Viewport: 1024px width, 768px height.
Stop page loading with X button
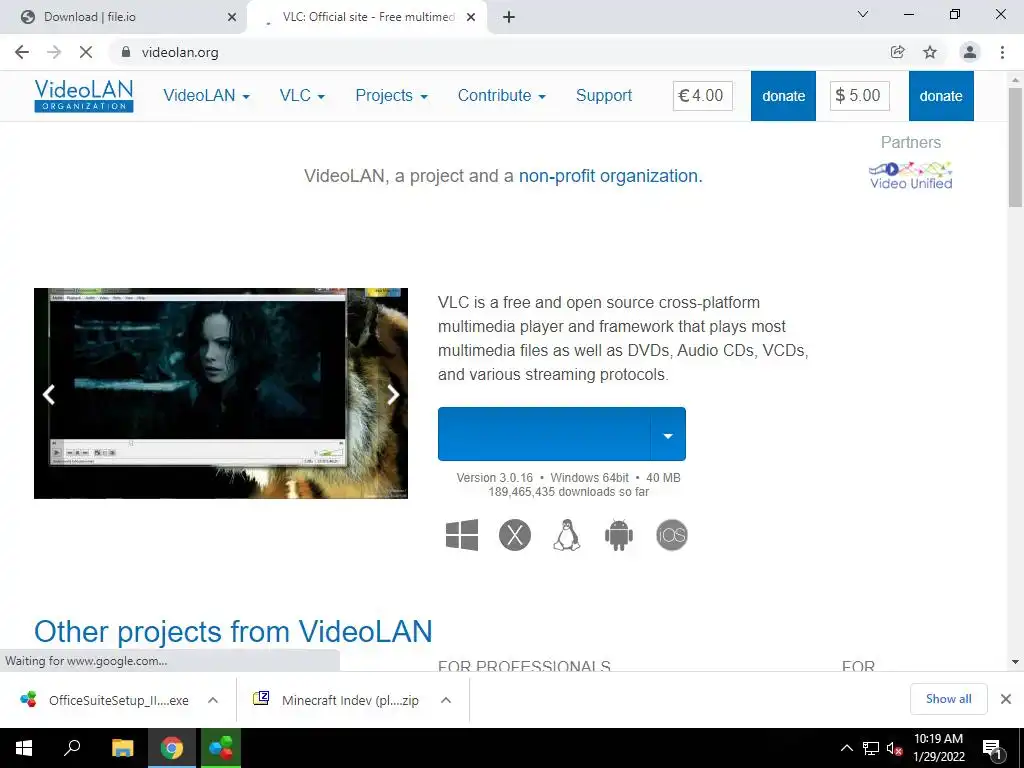pyautogui.click(x=86, y=52)
